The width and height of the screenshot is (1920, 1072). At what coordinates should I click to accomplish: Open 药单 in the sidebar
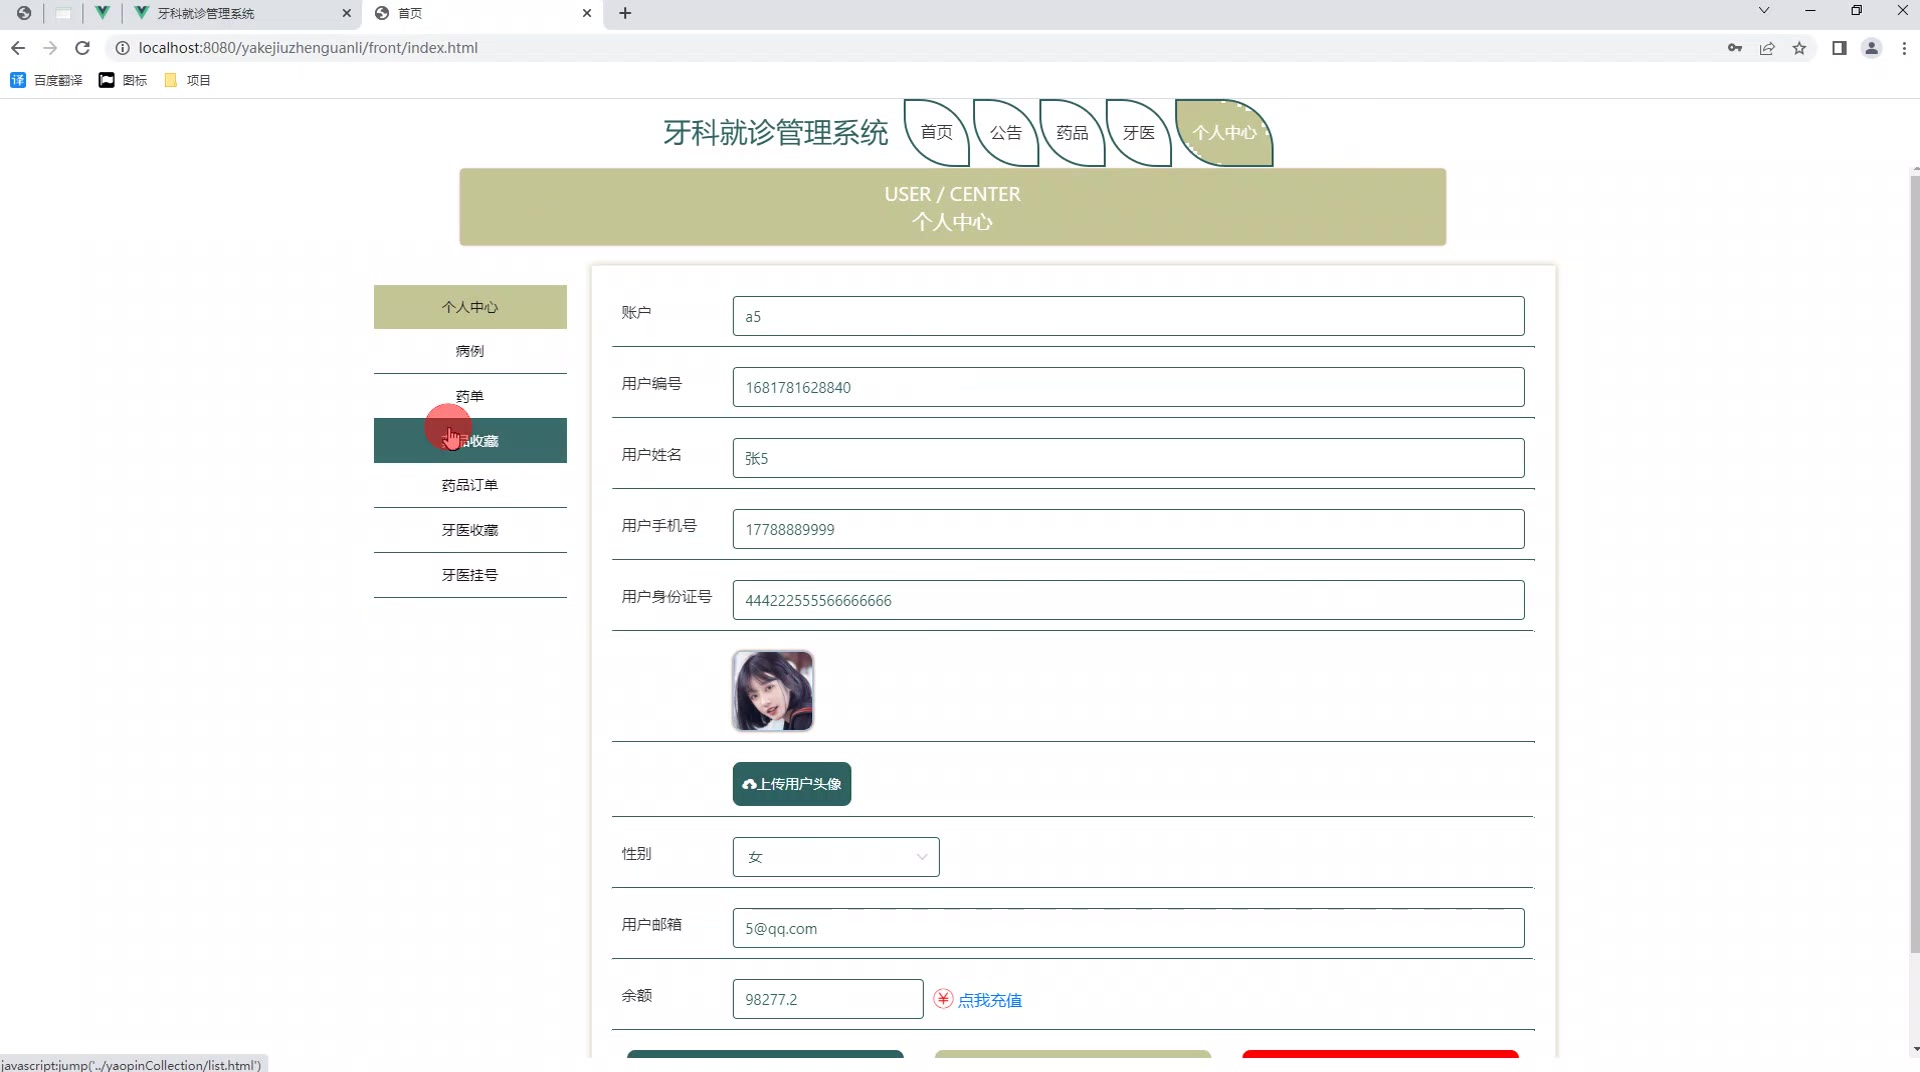point(470,396)
